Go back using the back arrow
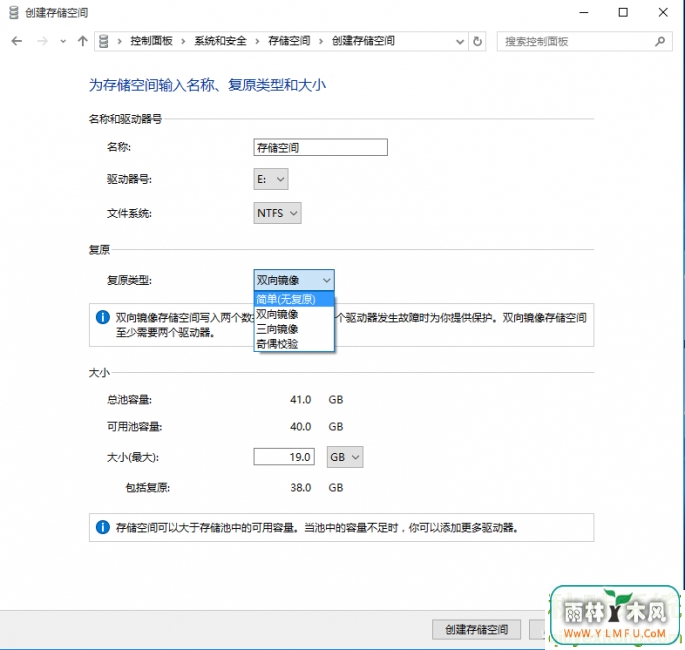685x650 pixels. [x=17, y=41]
